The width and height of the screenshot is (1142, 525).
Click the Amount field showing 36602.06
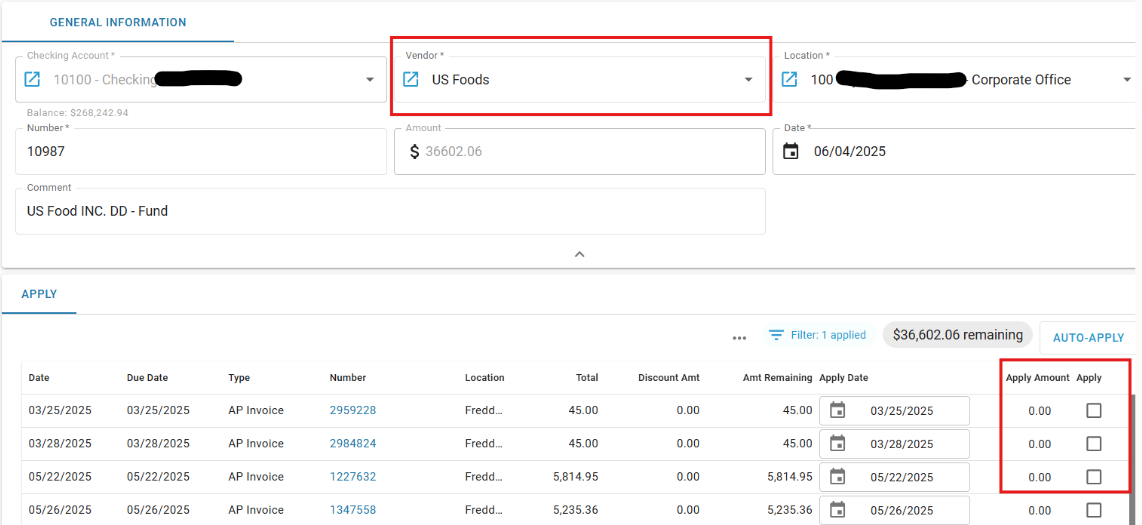coord(580,151)
